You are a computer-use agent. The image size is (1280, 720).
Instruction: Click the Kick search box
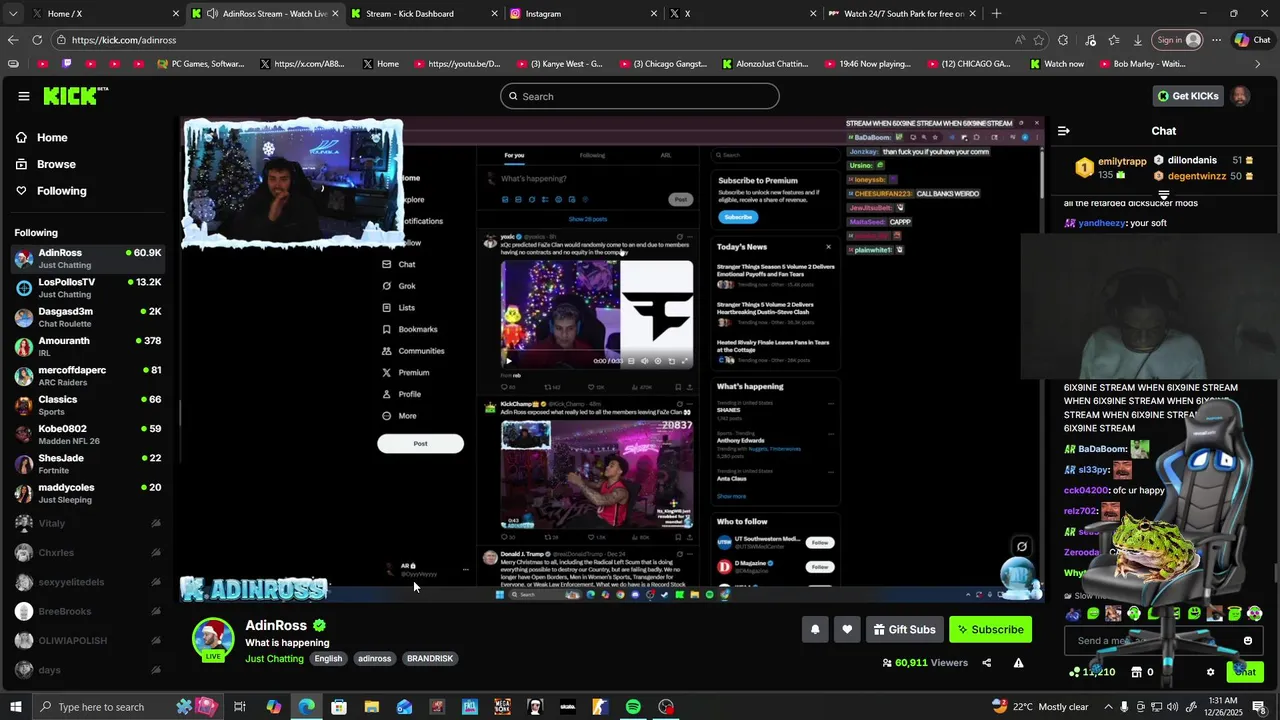point(640,96)
